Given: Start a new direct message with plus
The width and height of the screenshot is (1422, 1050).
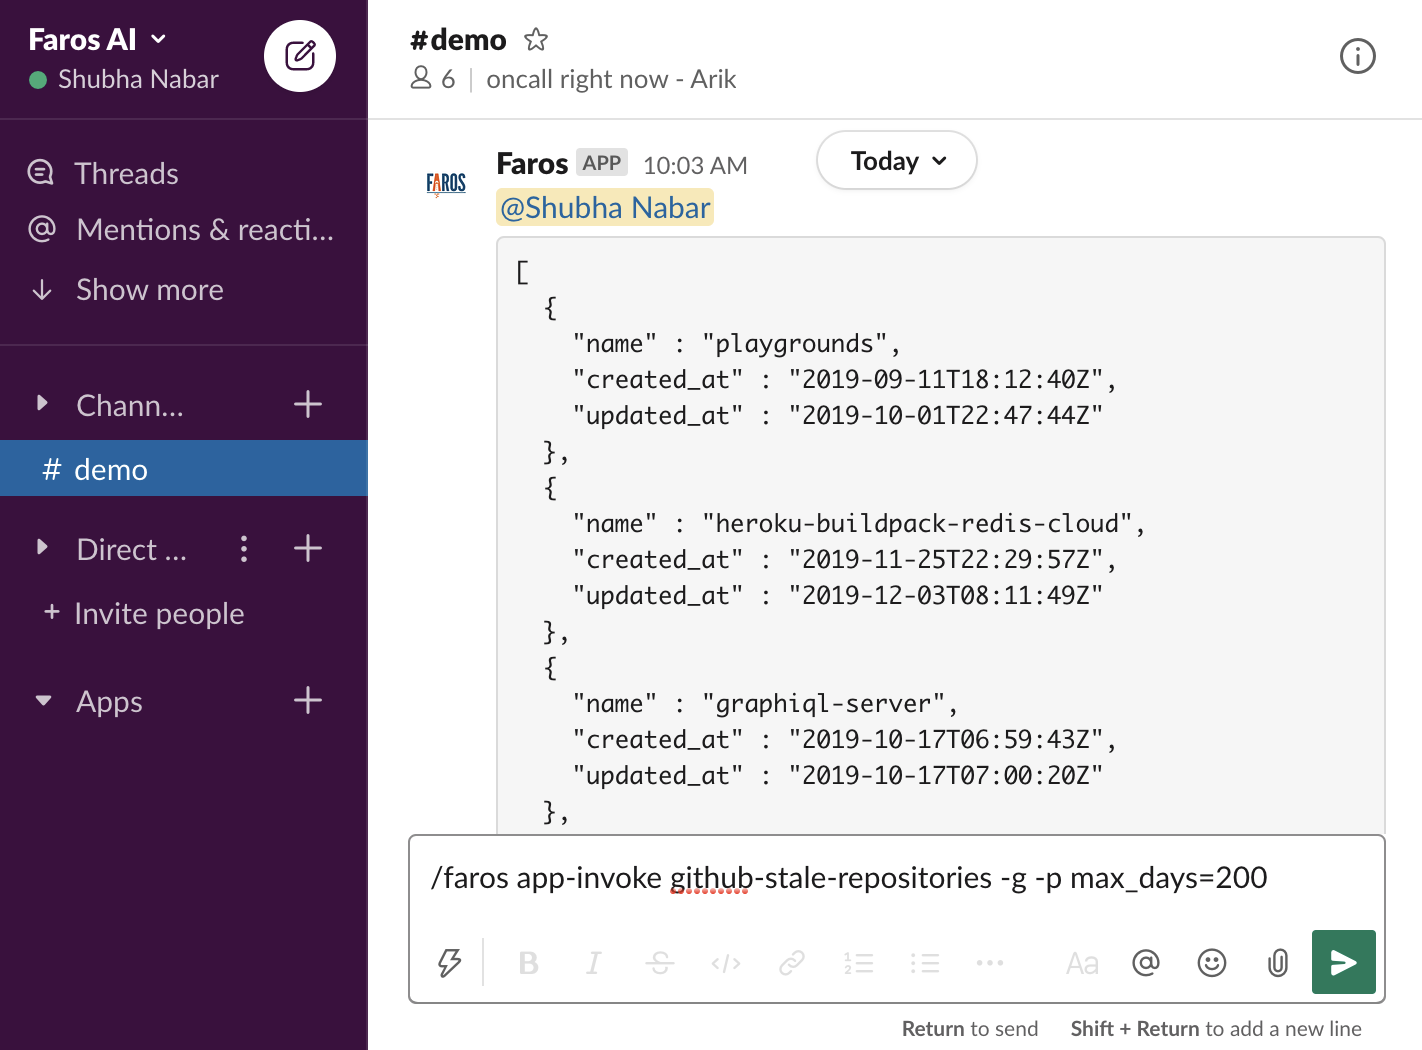Looking at the screenshot, I should click(x=308, y=548).
